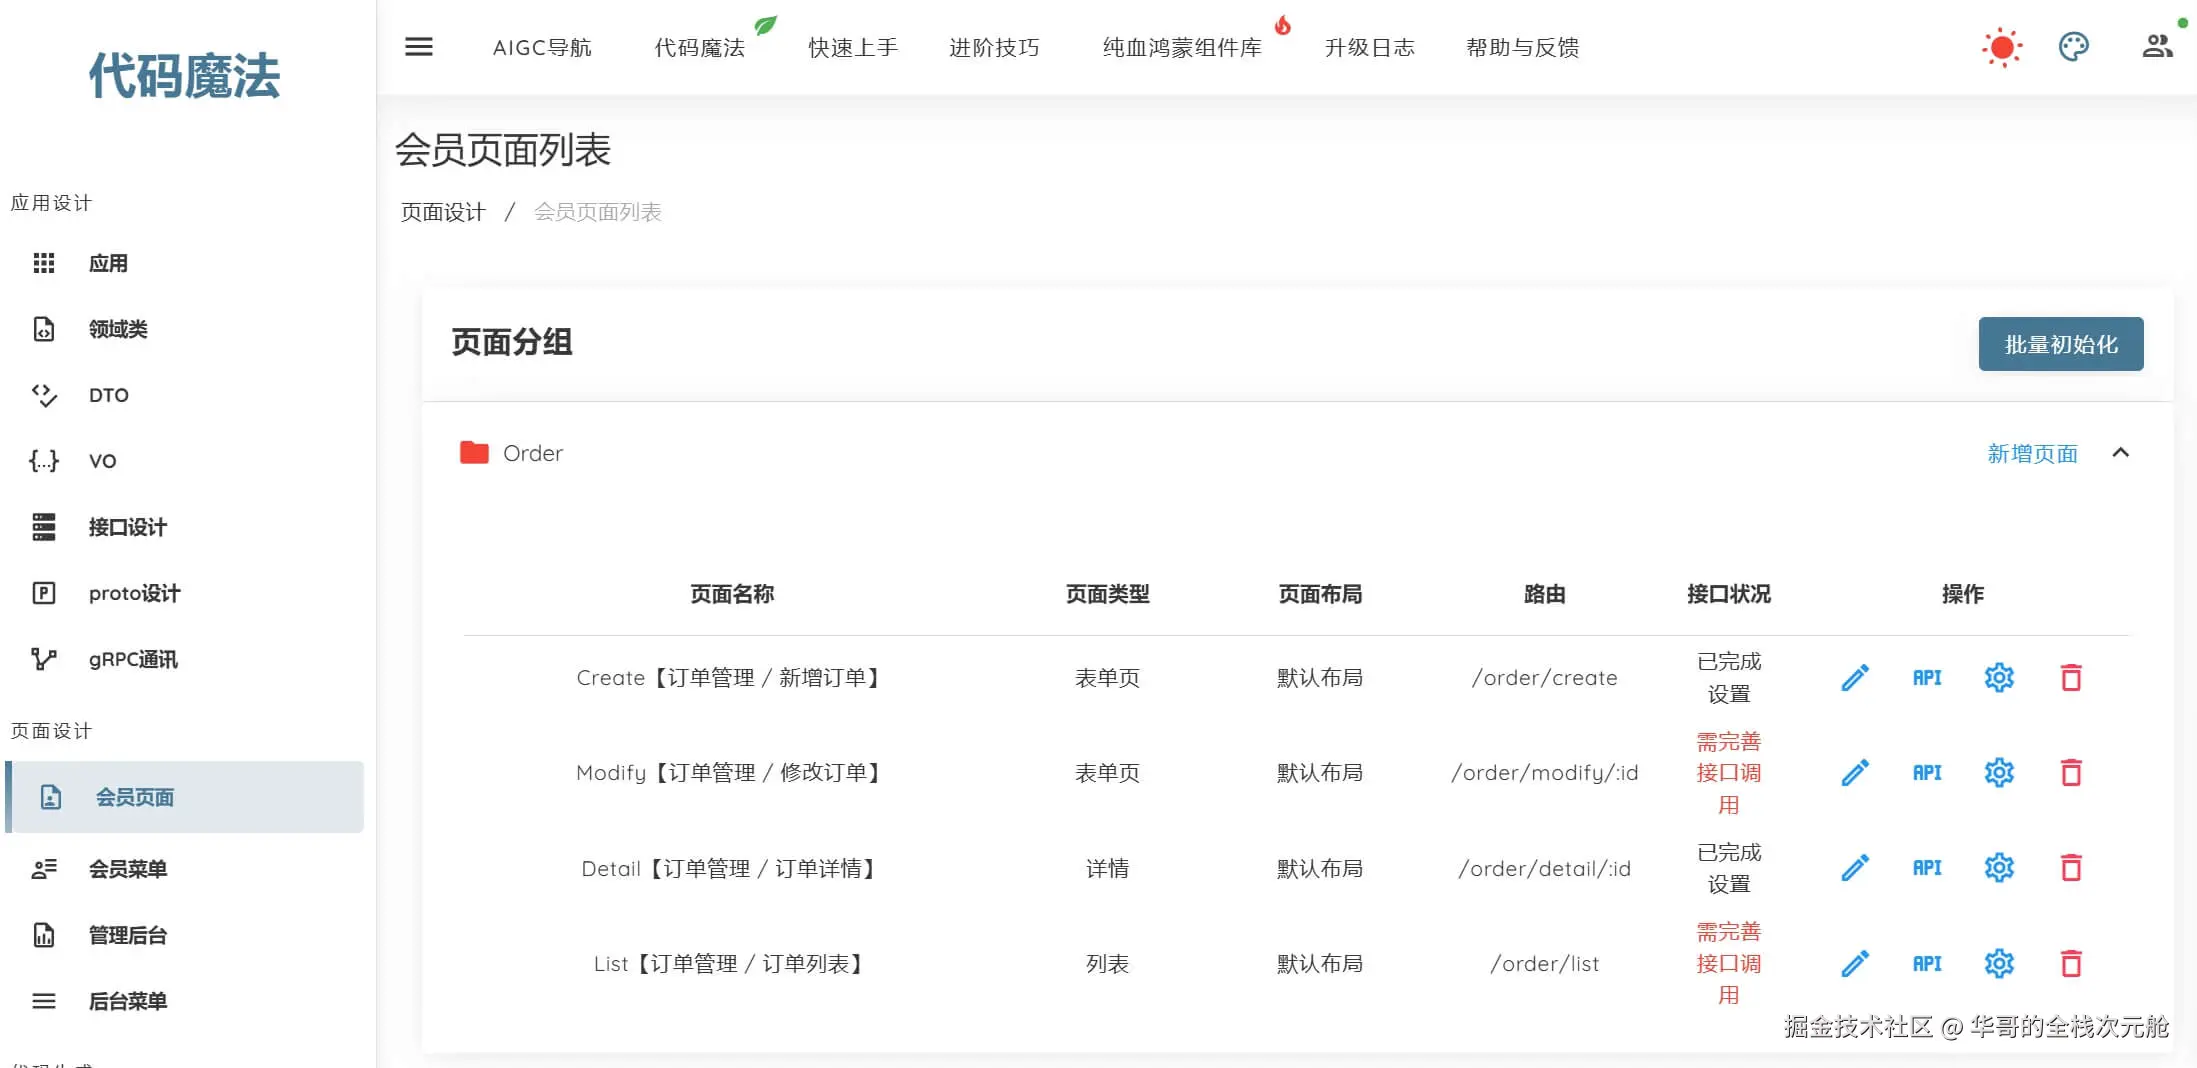Toggle light mode sun icon
The height and width of the screenshot is (1068, 2197).
coord(2002,47)
